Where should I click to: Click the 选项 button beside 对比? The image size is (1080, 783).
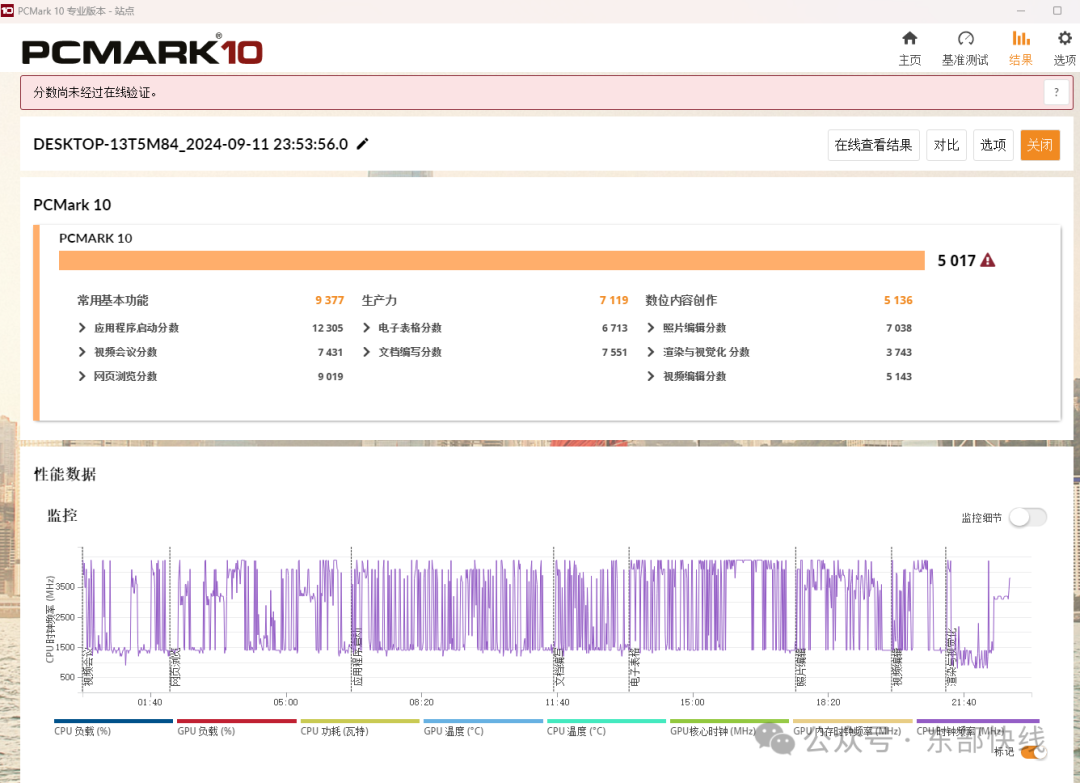point(993,145)
